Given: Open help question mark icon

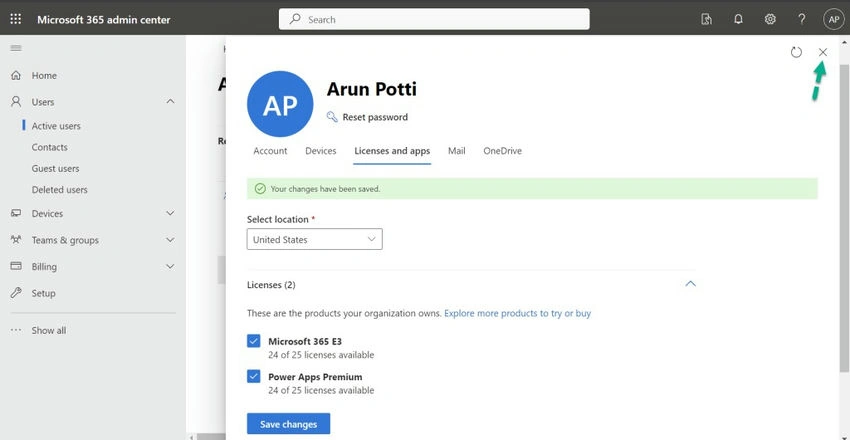Looking at the screenshot, I should (802, 20).
